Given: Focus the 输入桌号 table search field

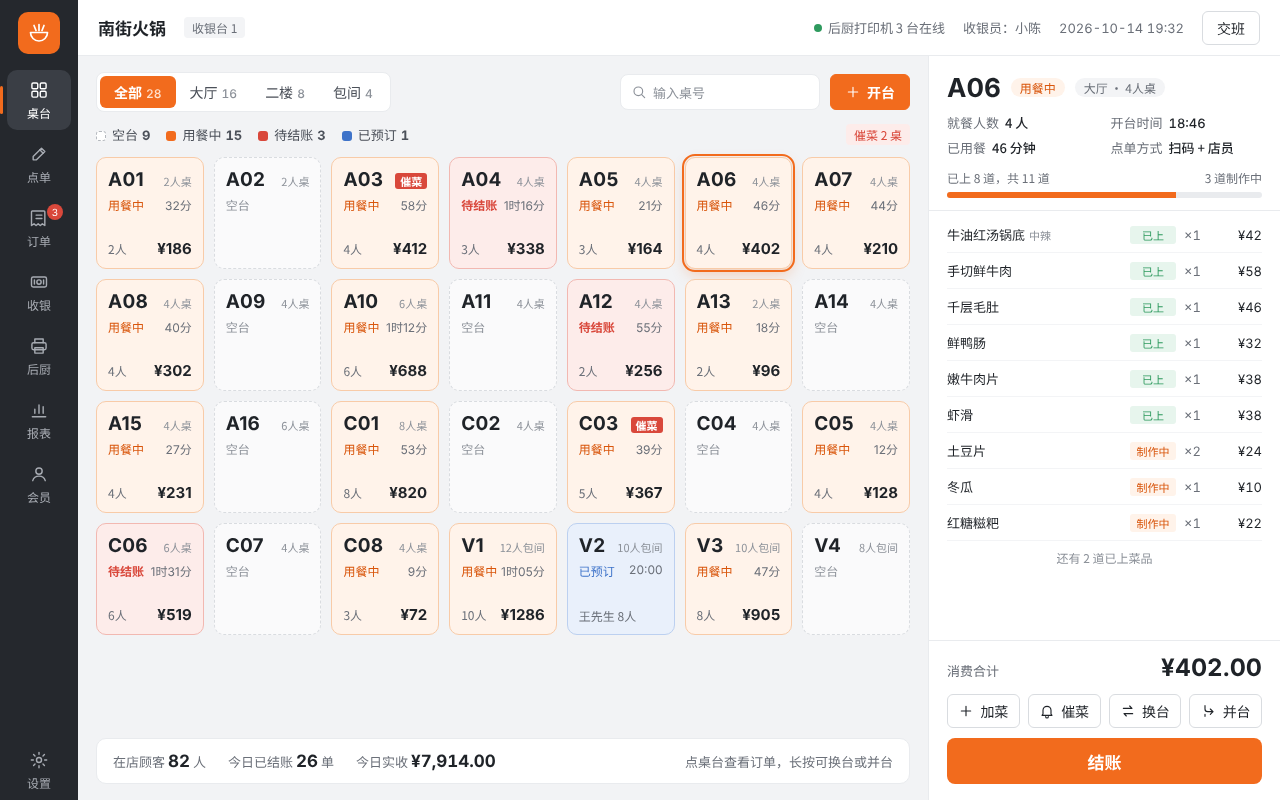Looking at the screenshot, I should point(720,92).
